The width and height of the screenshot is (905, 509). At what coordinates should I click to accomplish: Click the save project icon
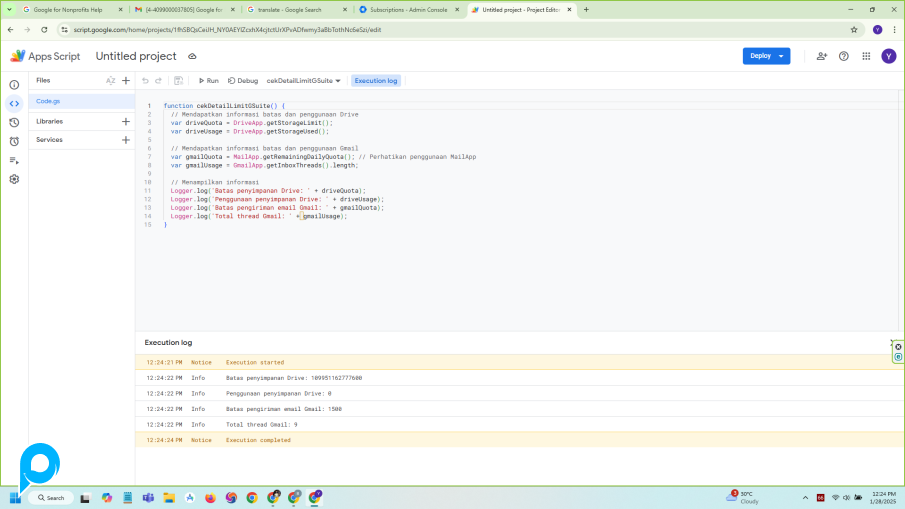(x=178, y=80)
